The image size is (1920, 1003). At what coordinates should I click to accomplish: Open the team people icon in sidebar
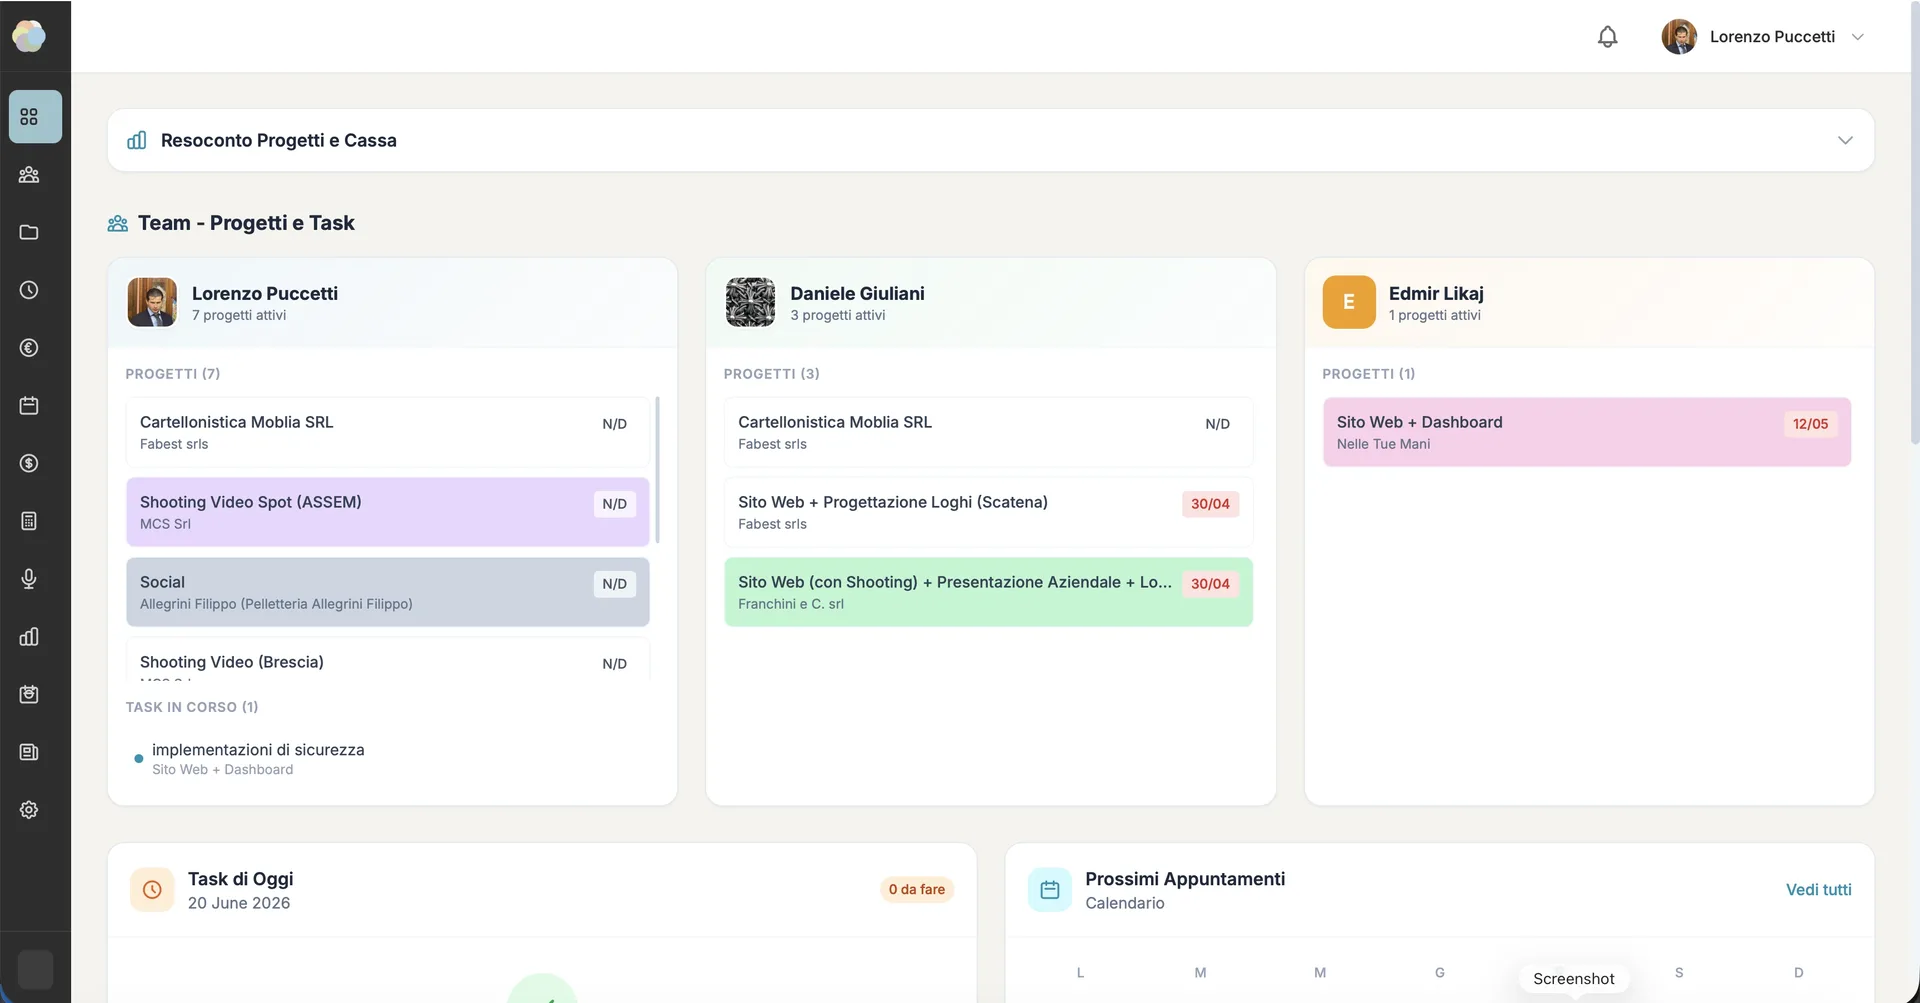tap(29, 175)
